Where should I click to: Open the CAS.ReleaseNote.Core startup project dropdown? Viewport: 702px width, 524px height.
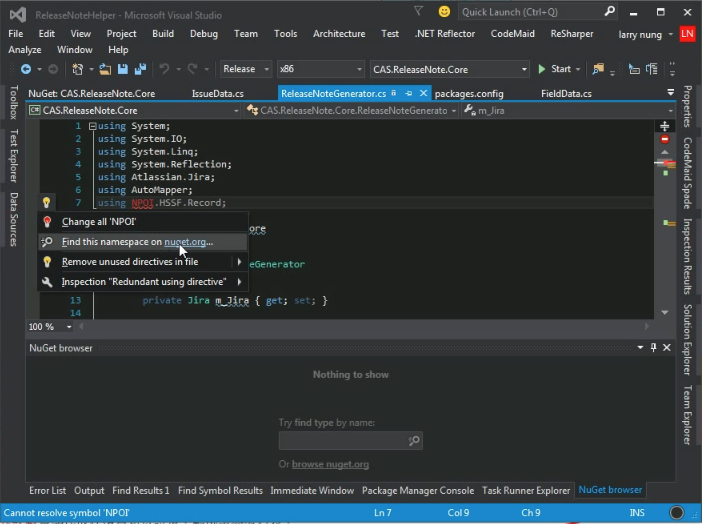pyautogui.click(x=449, y=69)
